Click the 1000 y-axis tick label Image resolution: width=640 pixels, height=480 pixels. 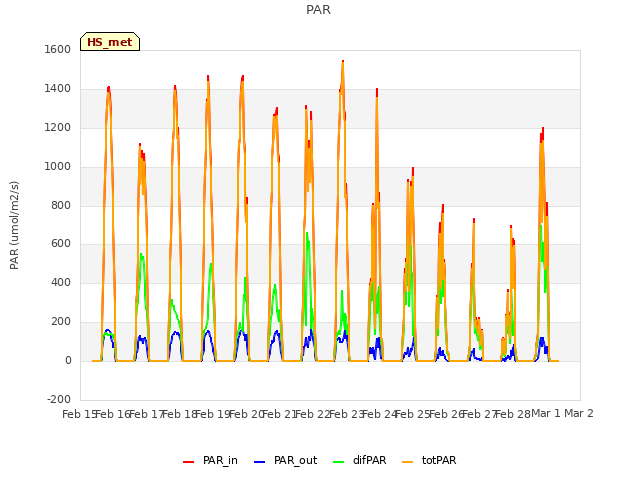58,167
